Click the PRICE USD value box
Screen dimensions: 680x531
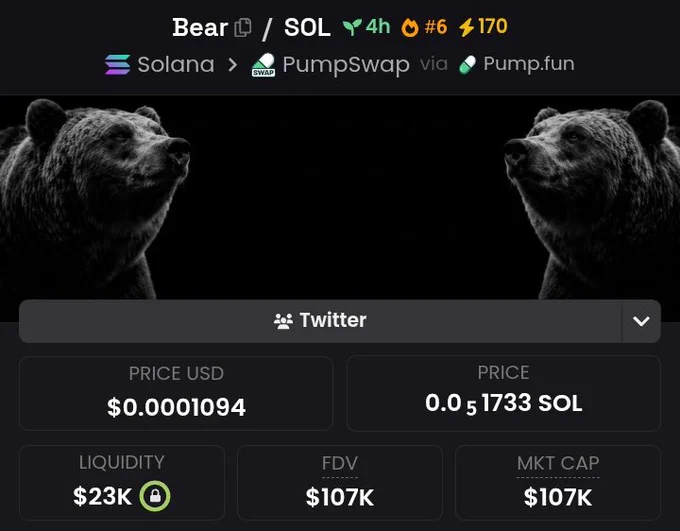(176, 393)
